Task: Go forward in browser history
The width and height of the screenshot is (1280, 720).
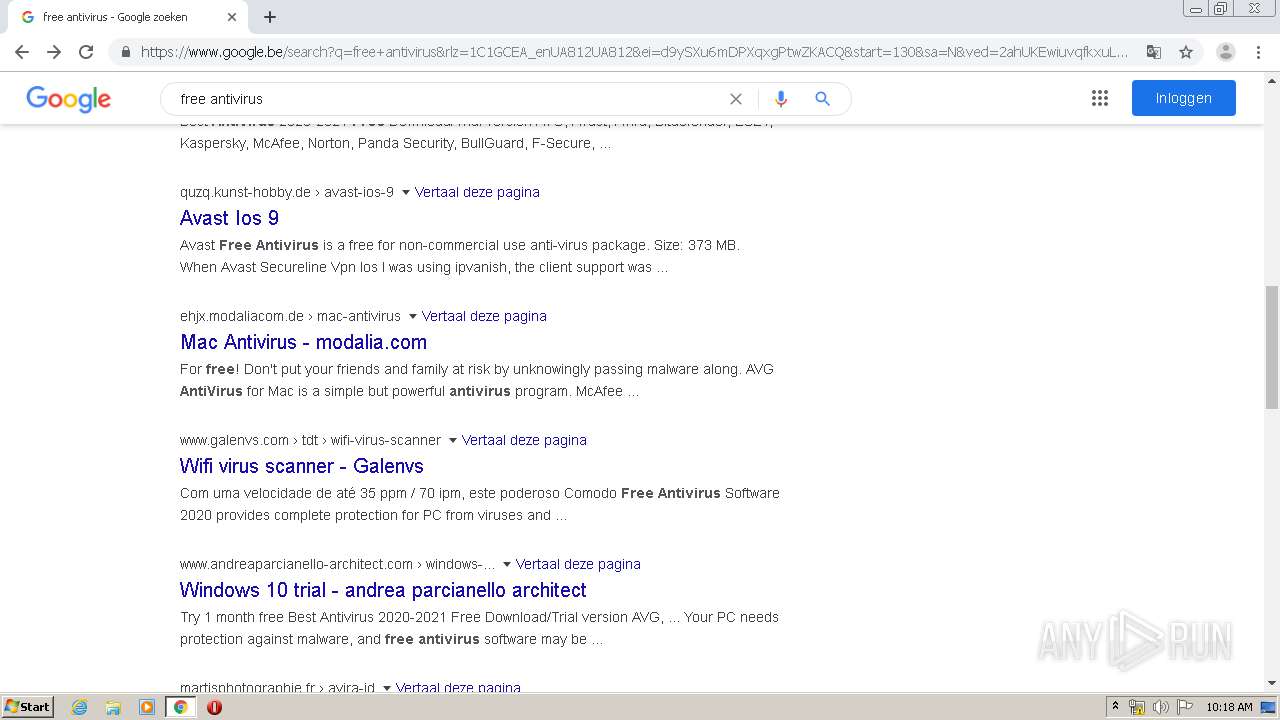Action: click(54, 52)
